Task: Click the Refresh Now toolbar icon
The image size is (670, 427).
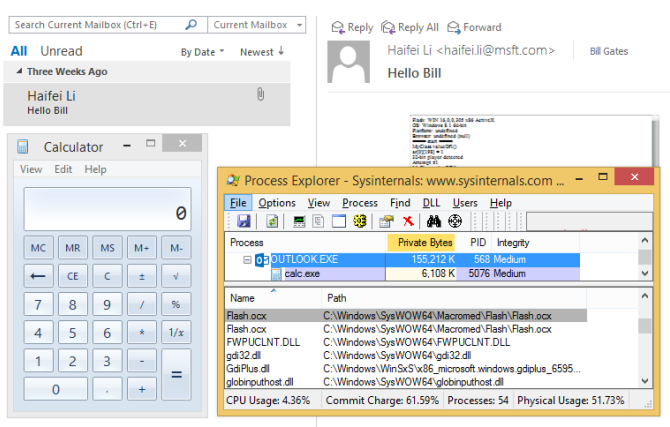Action: point(271,221)
